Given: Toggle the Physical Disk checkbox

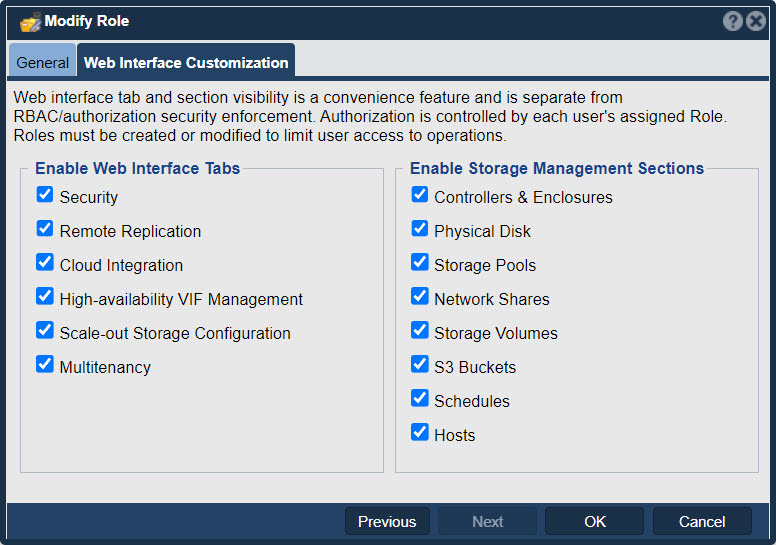Looking at the screenshot, I should tap(420, 229).
